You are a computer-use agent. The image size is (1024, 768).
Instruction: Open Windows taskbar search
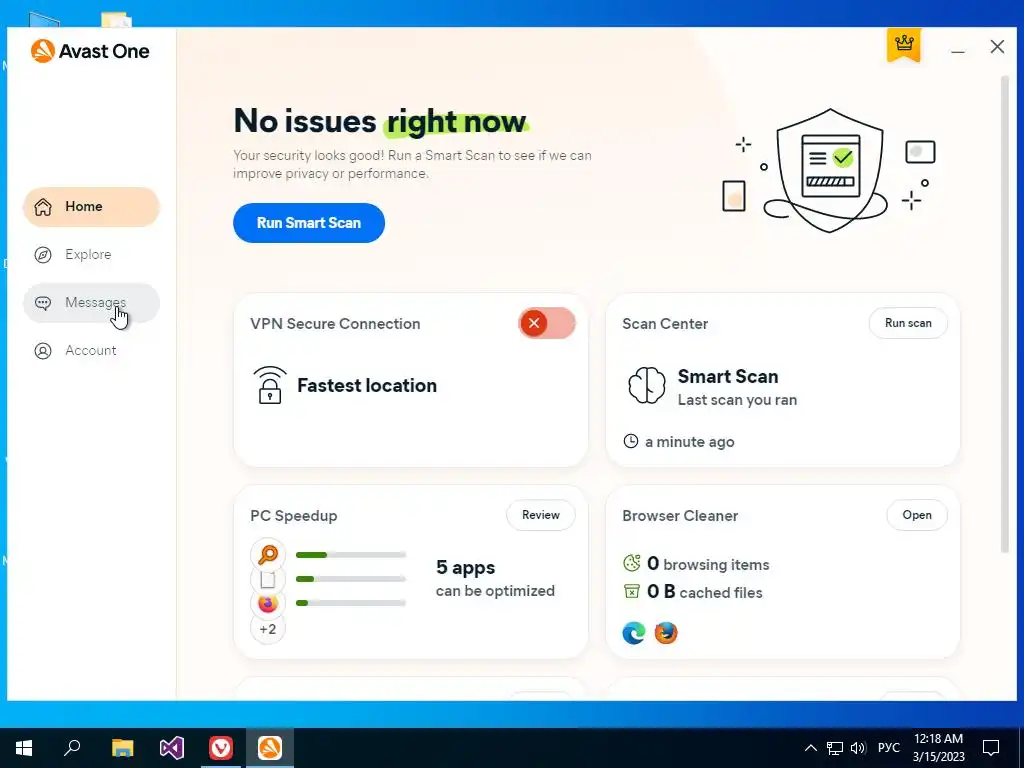click(72, 748)
